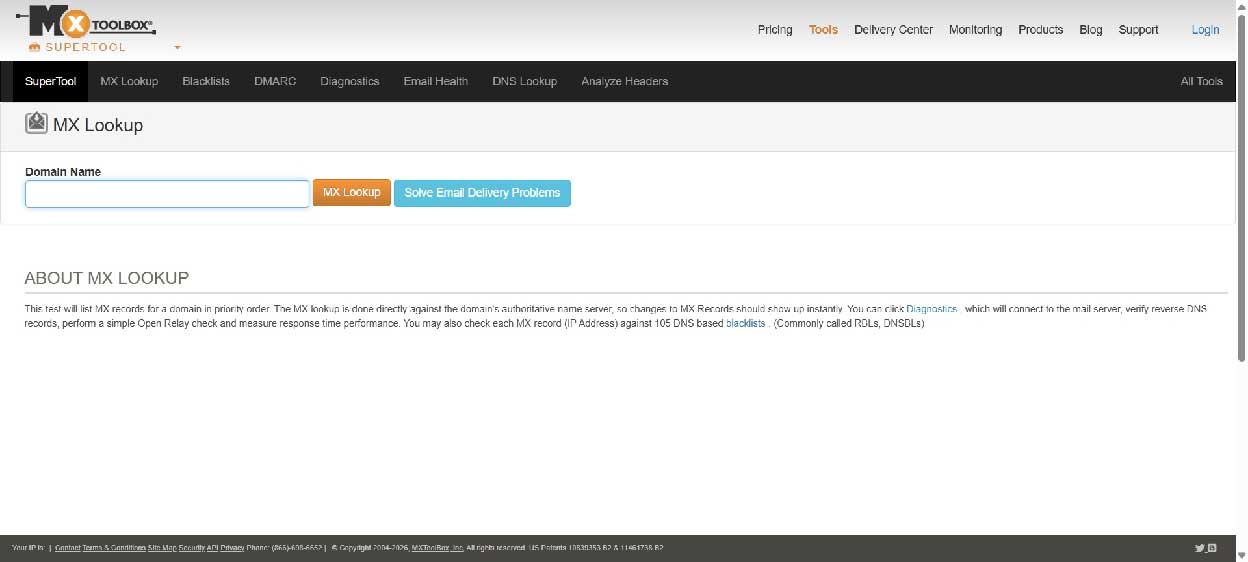Follow the Diagnostics link in description
Viewport: 1248px width, 562px height.
pos(931,310)
